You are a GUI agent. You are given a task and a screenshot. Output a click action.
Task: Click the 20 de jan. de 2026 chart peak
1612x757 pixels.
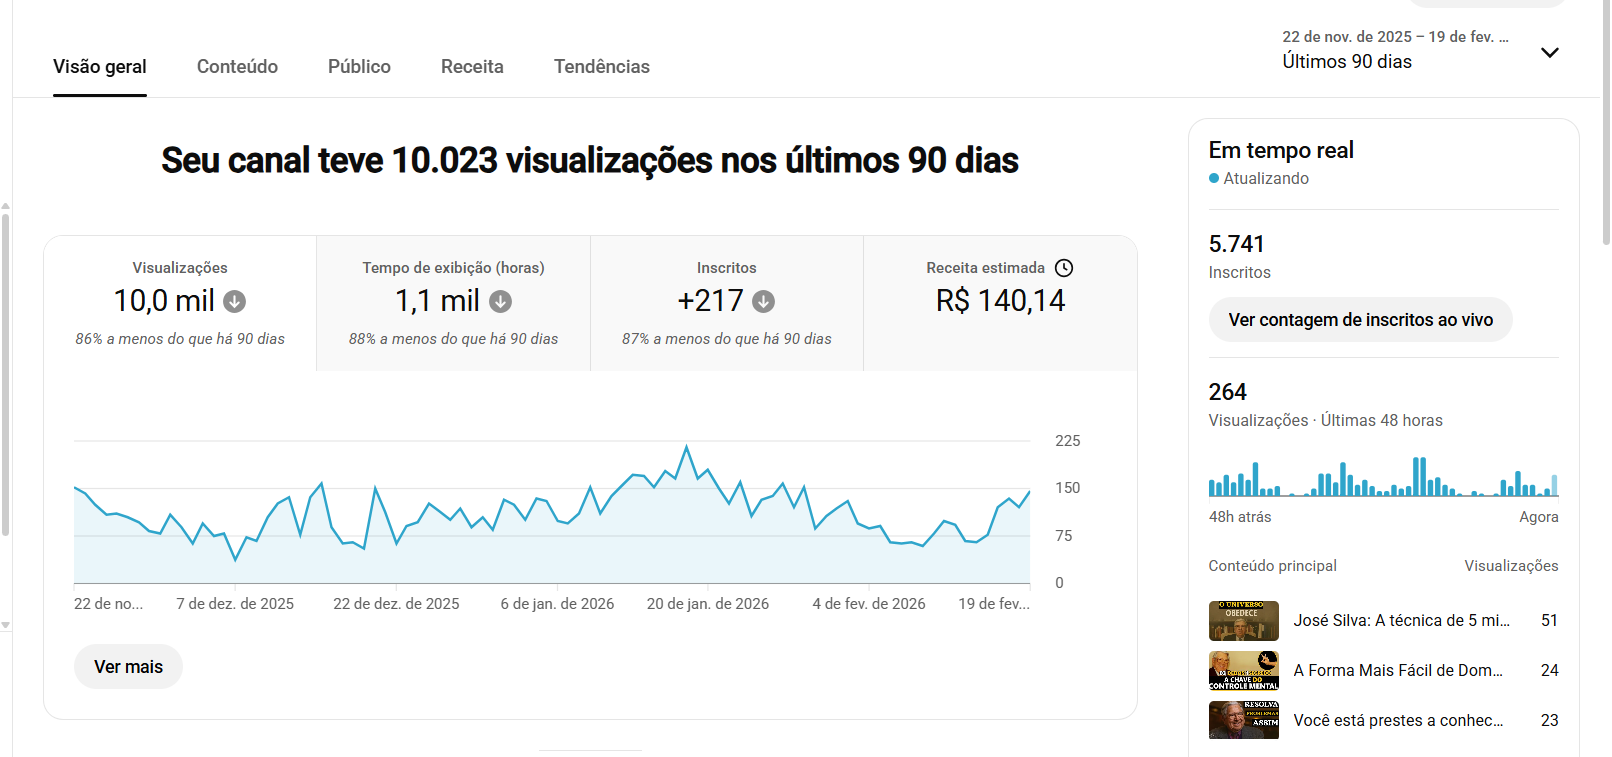coord(686,447)
